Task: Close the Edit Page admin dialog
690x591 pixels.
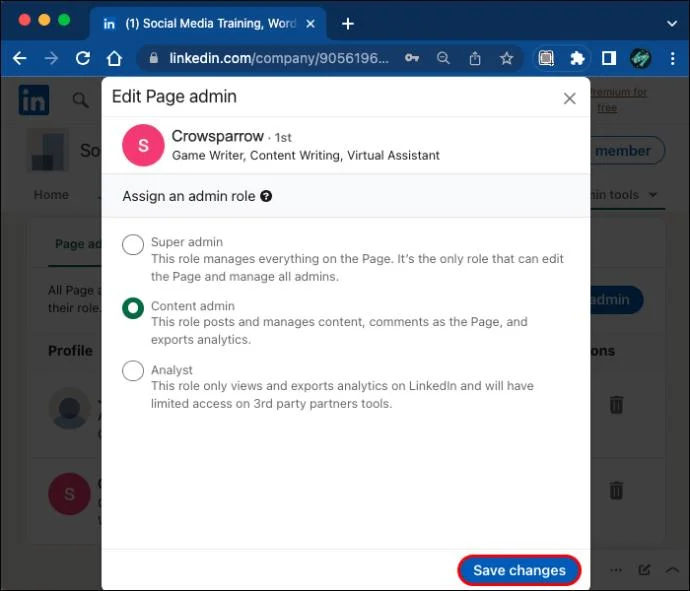Action: tap(570, 98)
